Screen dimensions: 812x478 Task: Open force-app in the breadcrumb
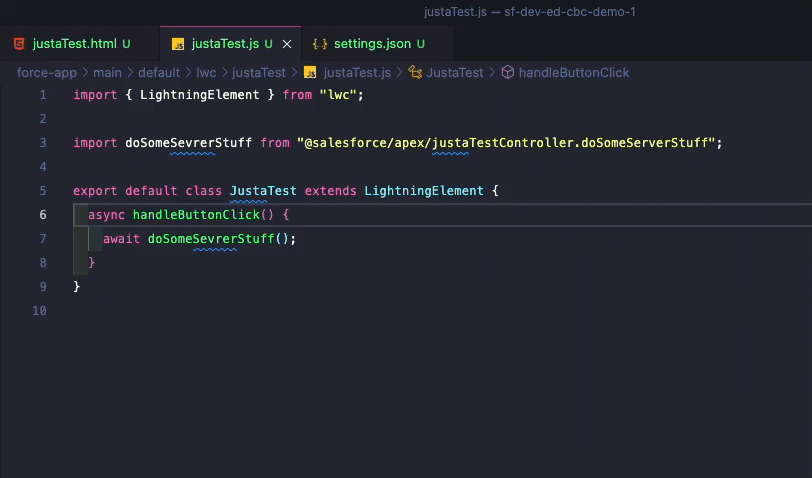[x=47, y=73]
